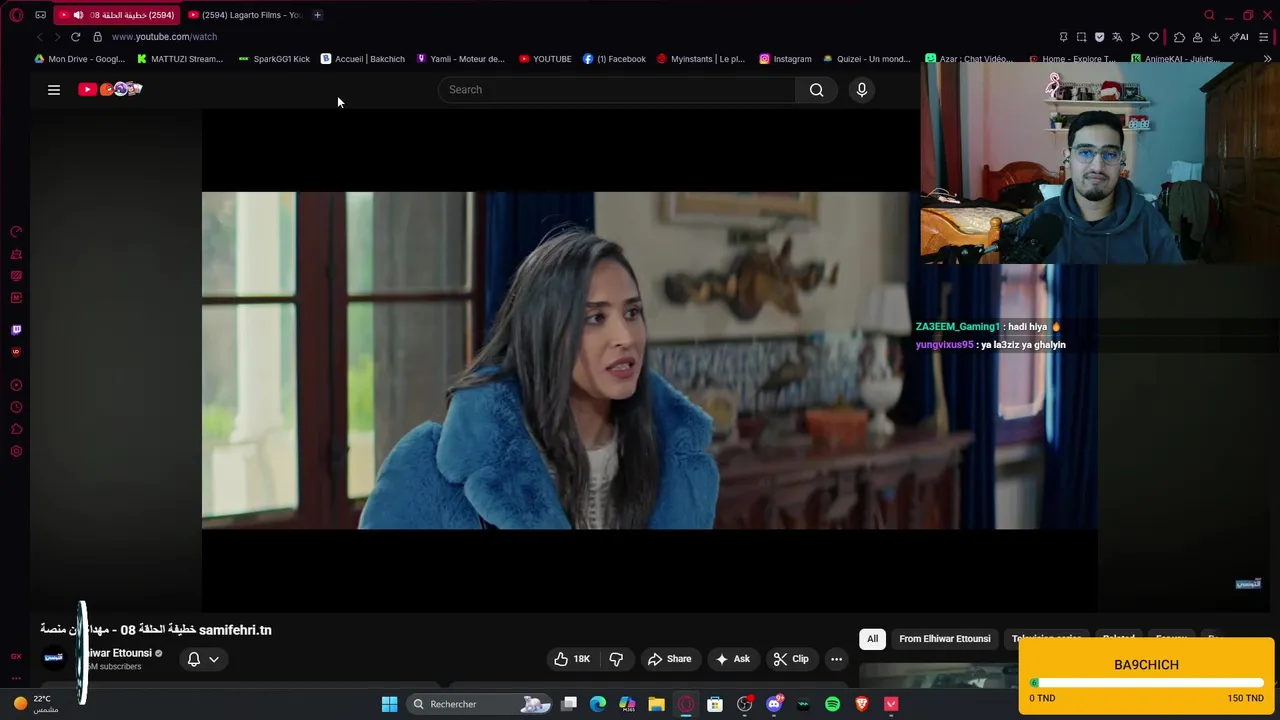Mute the playing YouTube tab via speaker icon
The image size is (1280, 720).
pyautogui.click(x=78, y=15)
